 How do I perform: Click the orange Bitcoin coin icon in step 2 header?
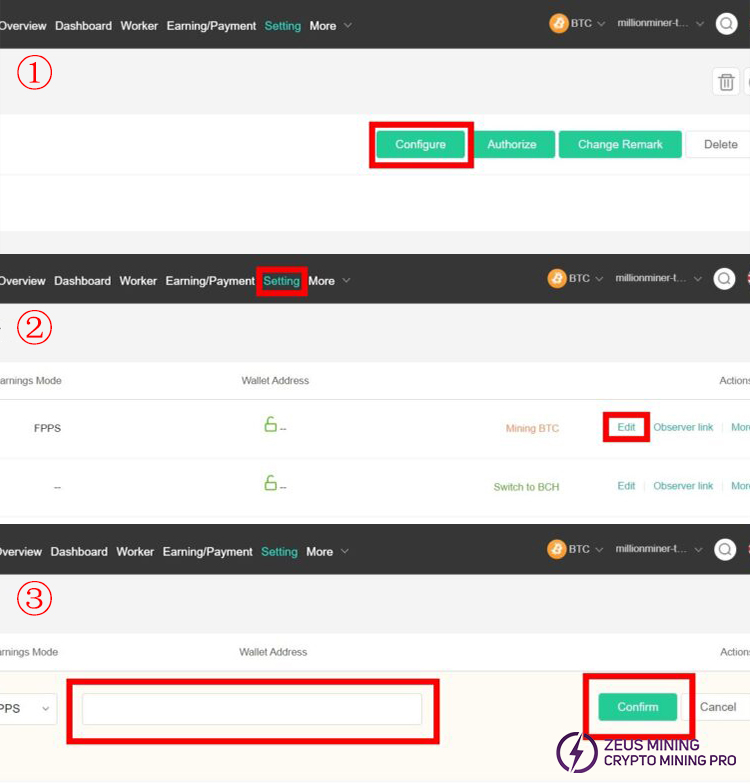click(557, 279)
